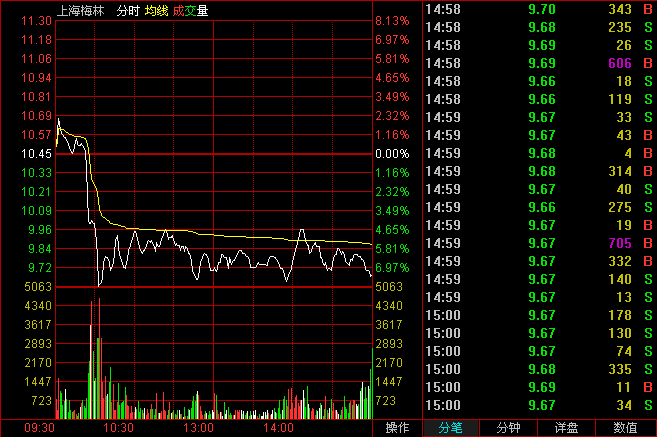Select the purple 705 B trade row
The image size is (657, 437).
540,243
